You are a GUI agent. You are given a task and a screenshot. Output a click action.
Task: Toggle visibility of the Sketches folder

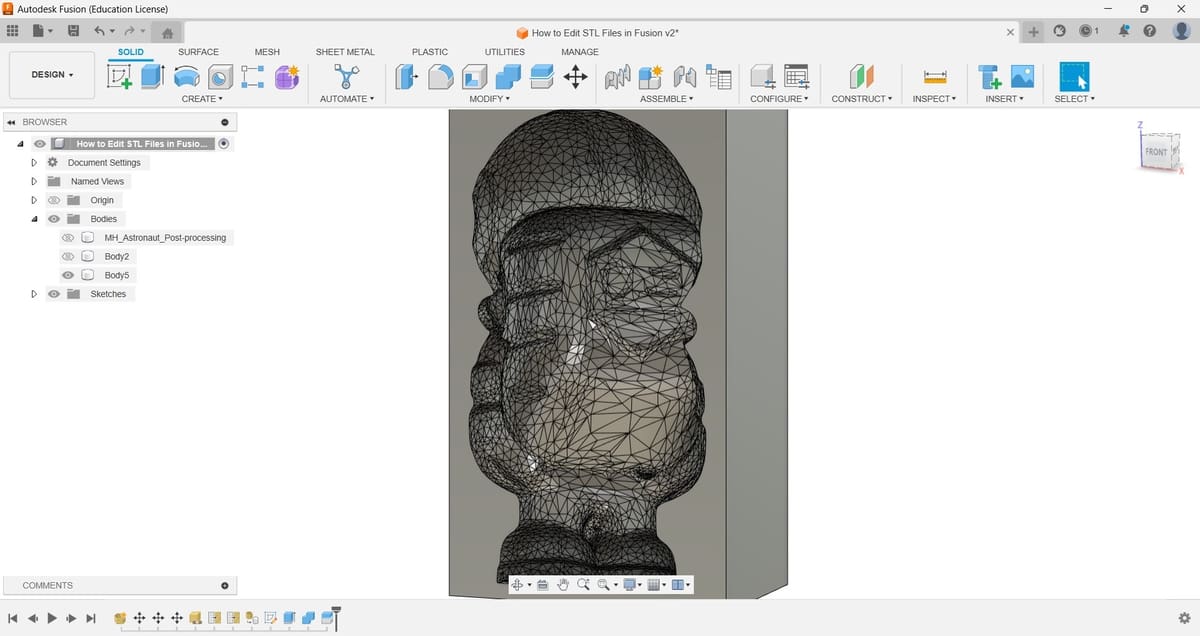[x=54, y=294]
